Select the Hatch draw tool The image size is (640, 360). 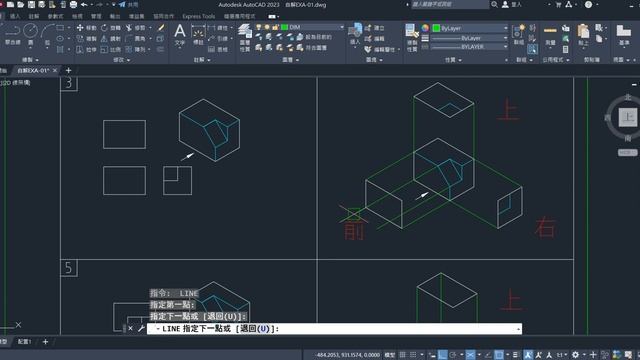[60, 49]
